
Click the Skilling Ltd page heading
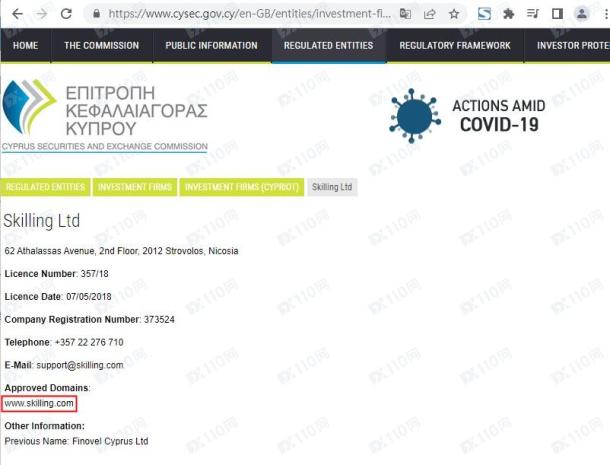[x=42, y=221]
